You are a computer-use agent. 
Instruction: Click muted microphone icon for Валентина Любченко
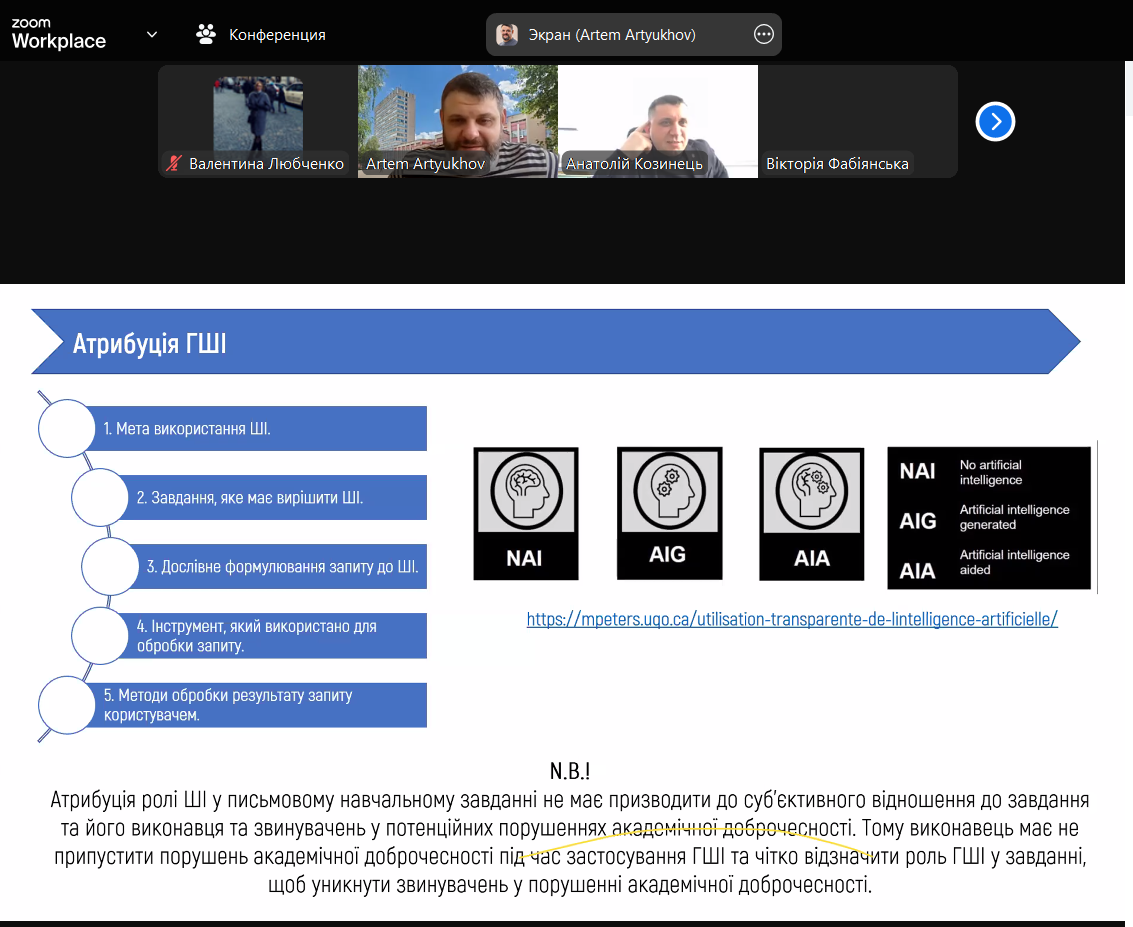click(173, 163)
